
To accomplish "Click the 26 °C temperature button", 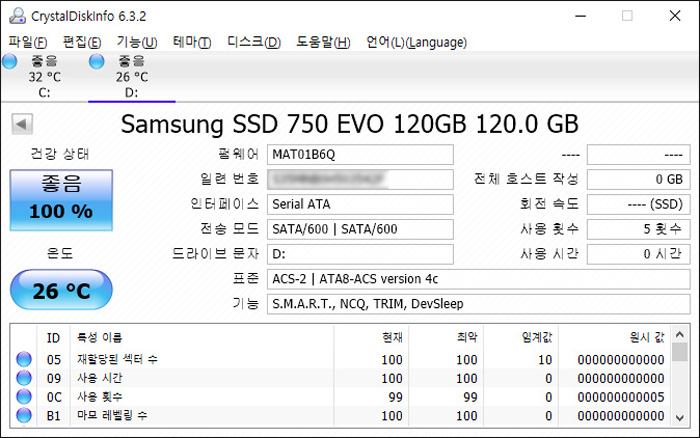I will click(x=61, y=290).
